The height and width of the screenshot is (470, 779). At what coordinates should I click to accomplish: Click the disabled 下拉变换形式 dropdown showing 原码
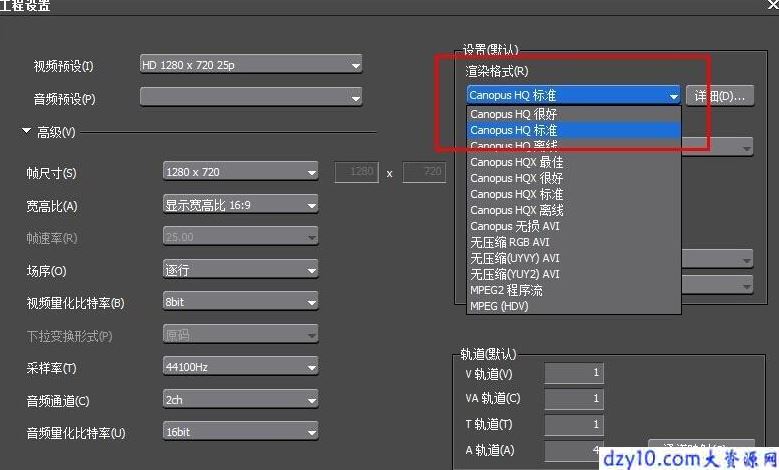click(x=240, y=335)
